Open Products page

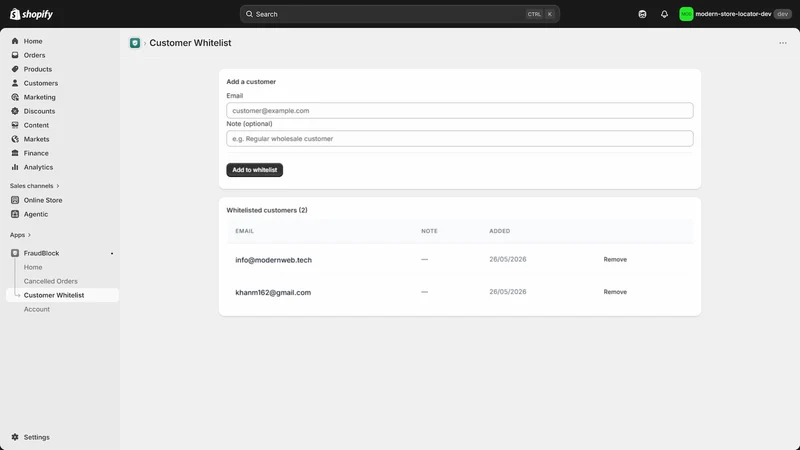coord(38,69)
